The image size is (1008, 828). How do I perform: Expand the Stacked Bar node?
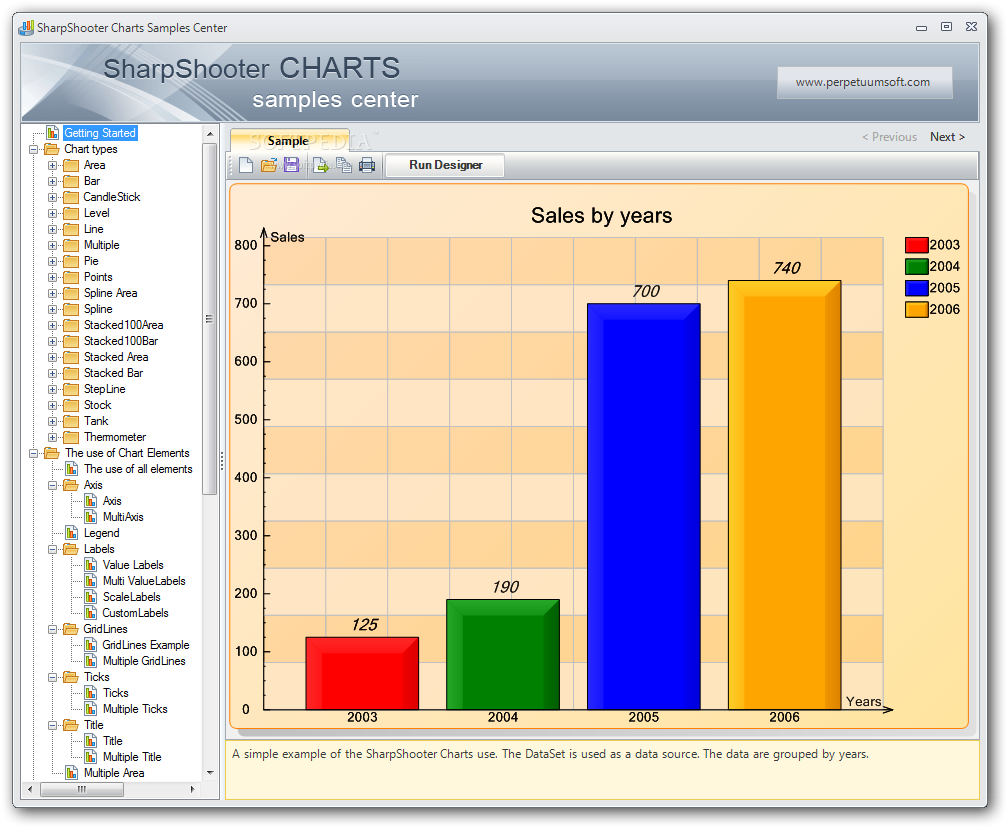coord(53,373)
